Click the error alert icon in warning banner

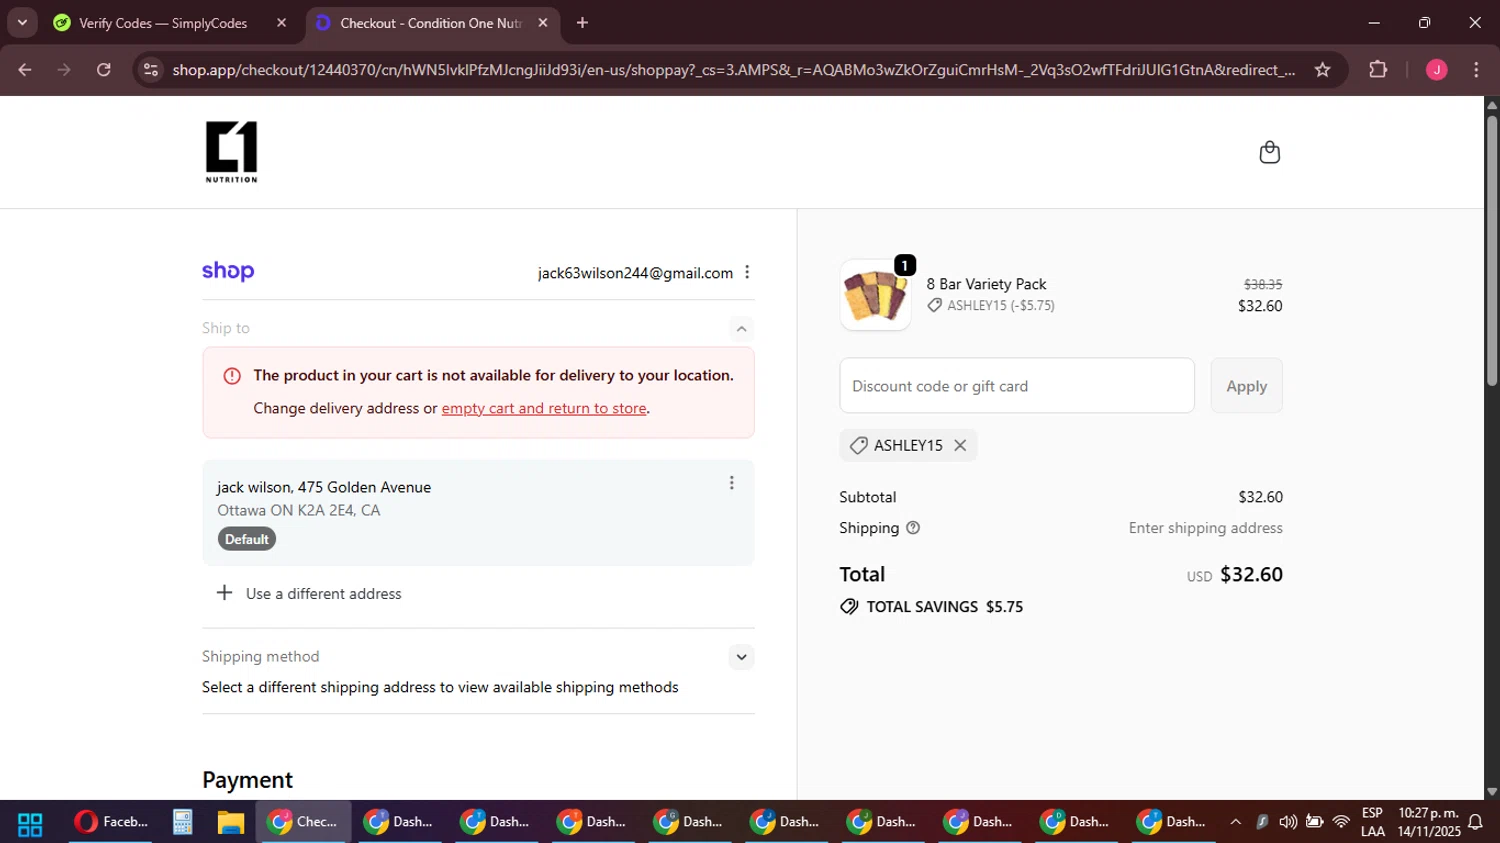[x=232, y=376]
